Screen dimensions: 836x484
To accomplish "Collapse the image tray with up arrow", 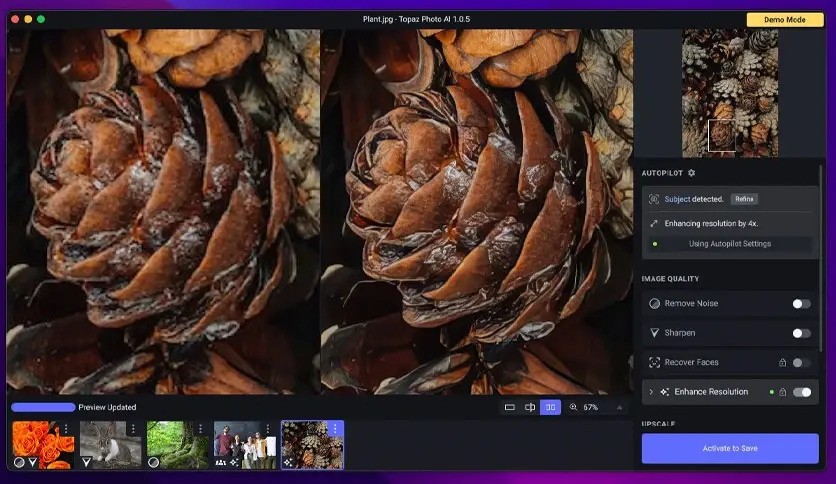I will point(619,407).
